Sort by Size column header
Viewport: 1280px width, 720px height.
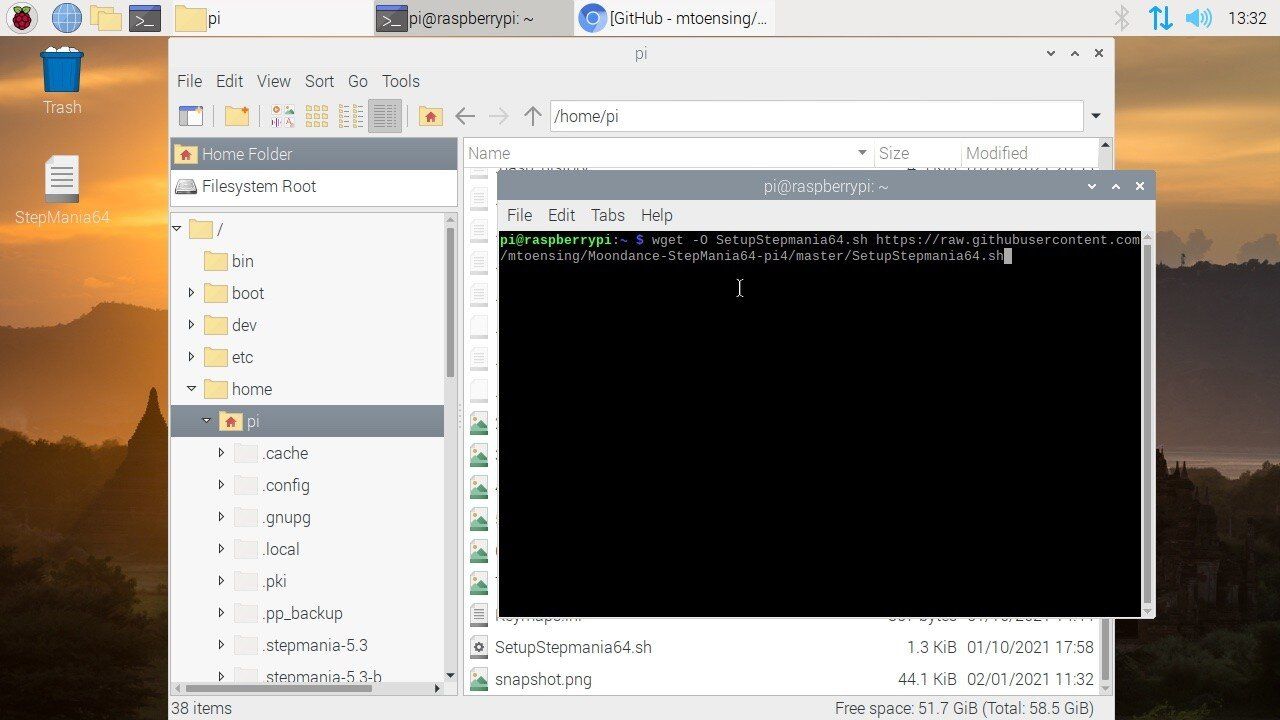point(916,153)
